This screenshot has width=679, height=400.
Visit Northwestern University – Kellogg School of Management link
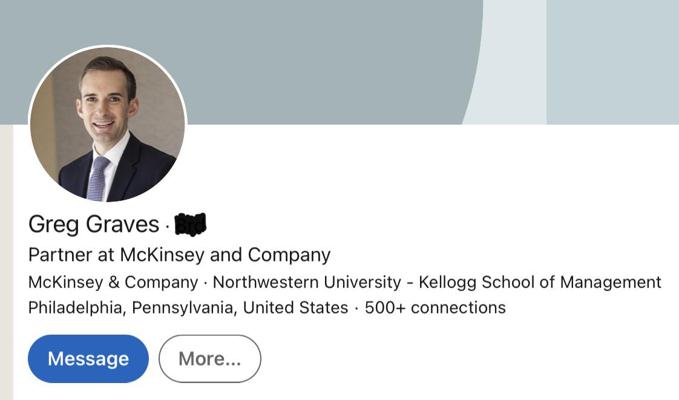click(x=437, y=282)
